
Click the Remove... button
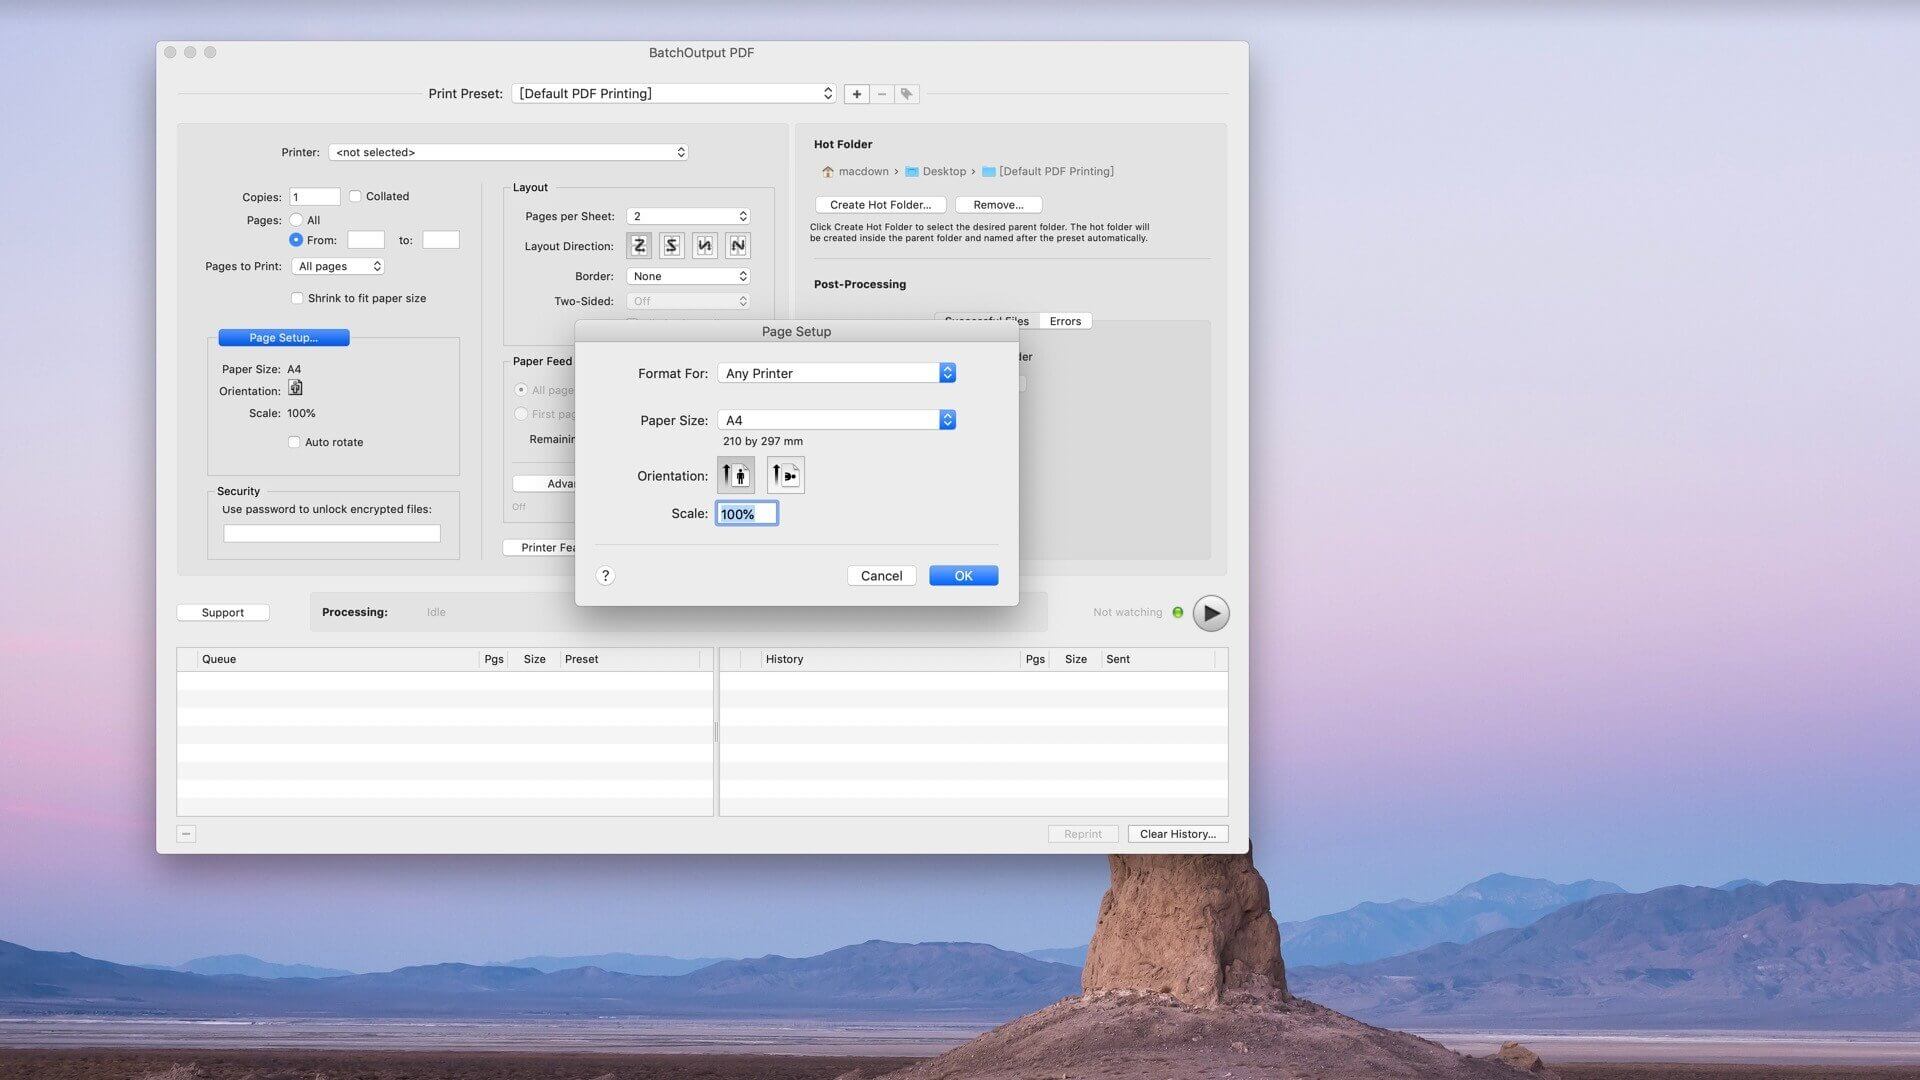pos(998,204)
